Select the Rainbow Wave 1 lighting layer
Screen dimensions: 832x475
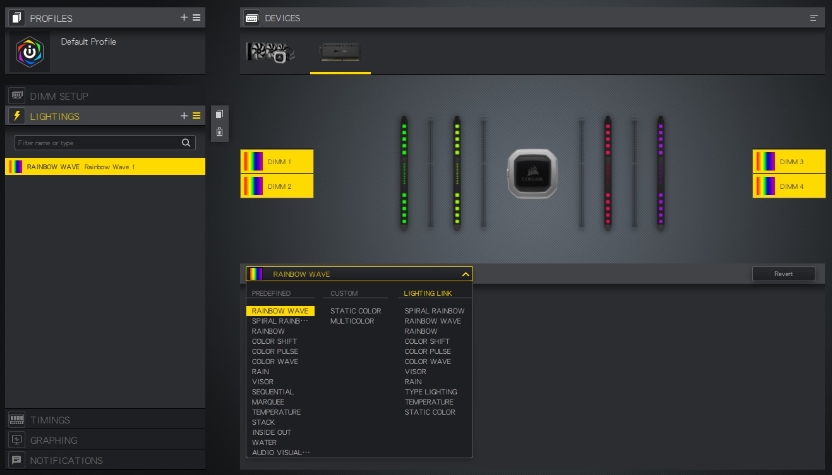pyautogui.click(x=105, y=167)
